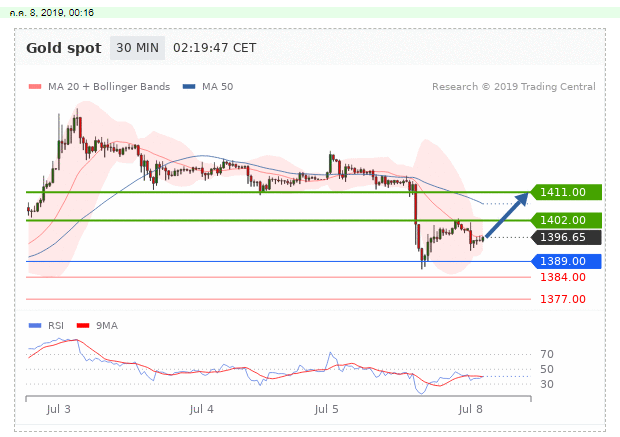Click the Research © 2019 Trading Central credit

point(514,87)
